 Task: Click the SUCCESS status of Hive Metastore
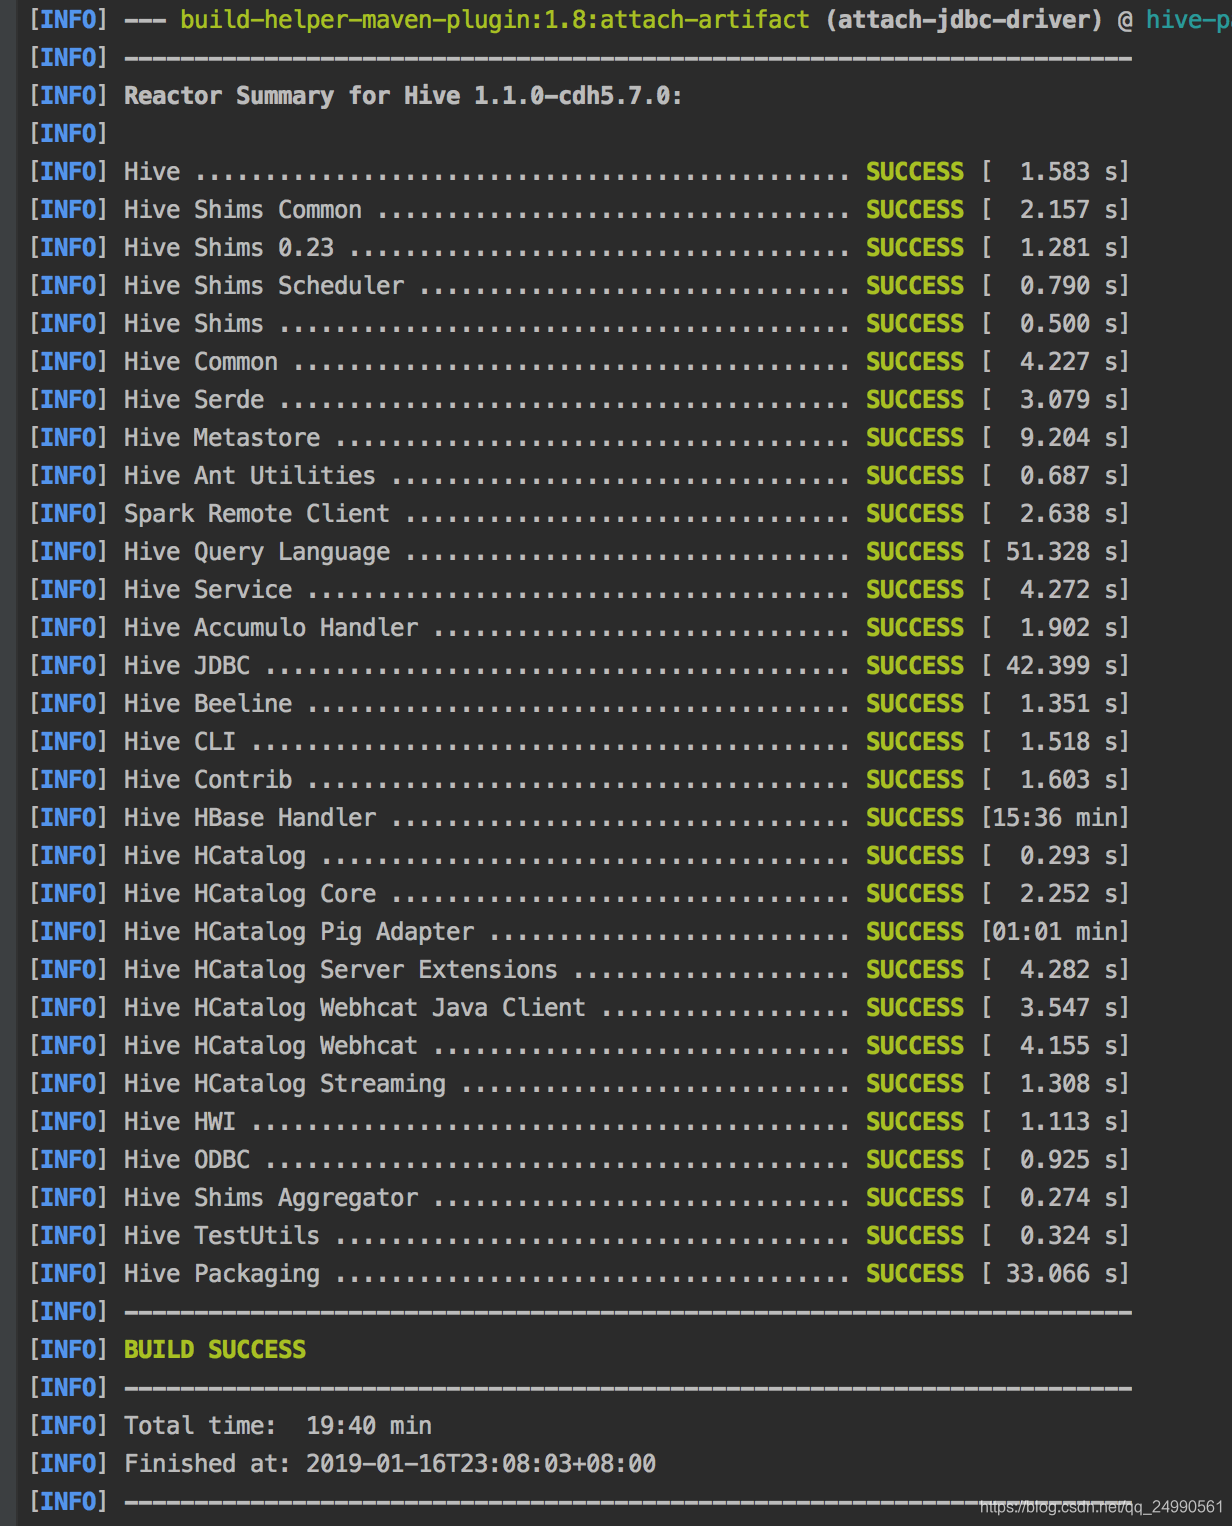click(x=915, y=438)
